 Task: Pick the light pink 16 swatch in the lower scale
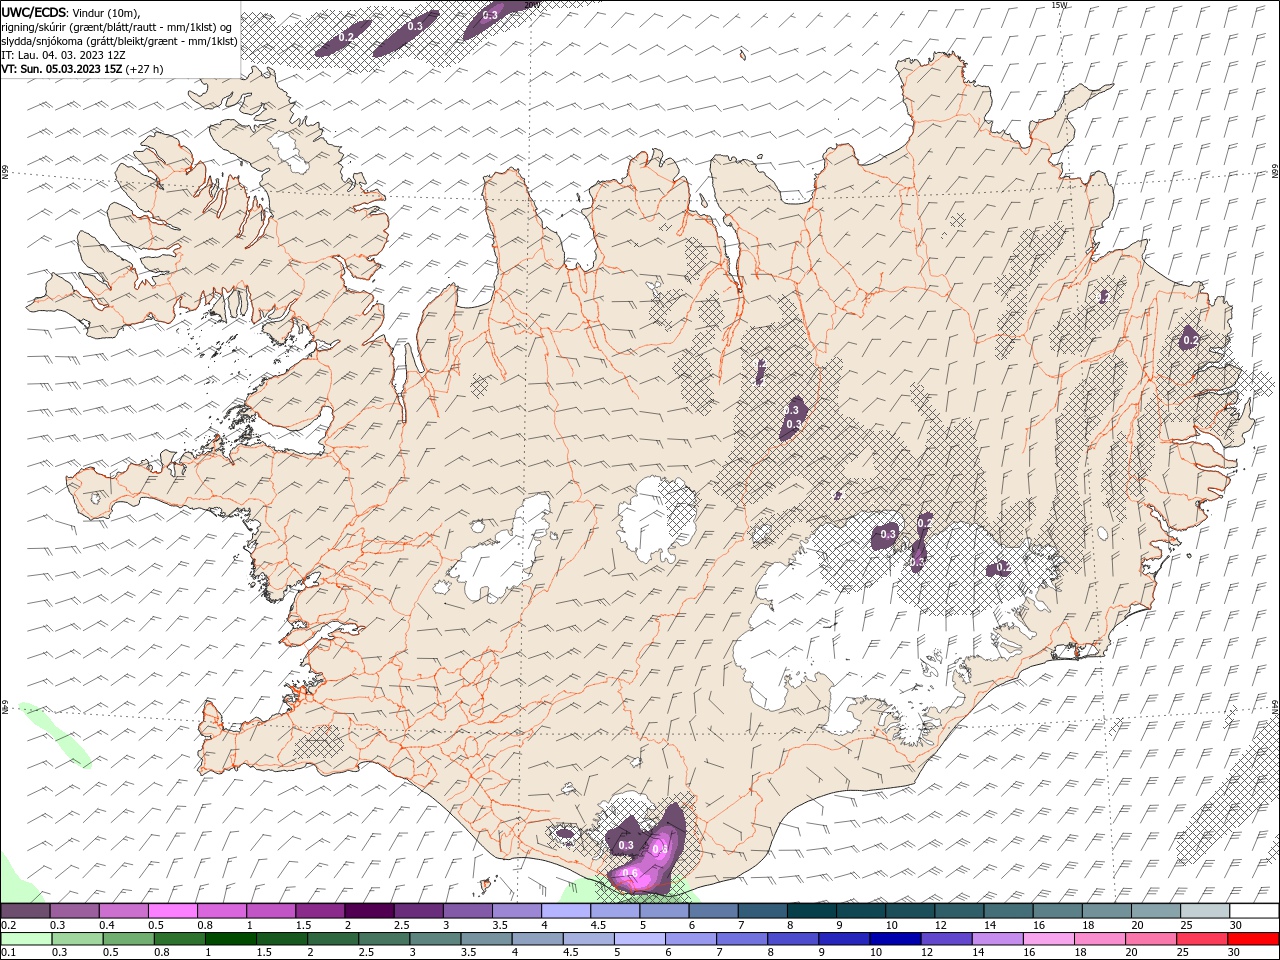click(x=1048, y=939)
